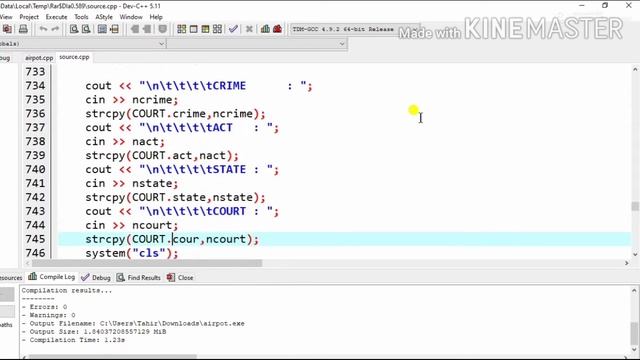Click line number 734 in the gutter
Screen dimensions: 640x360
35,86
